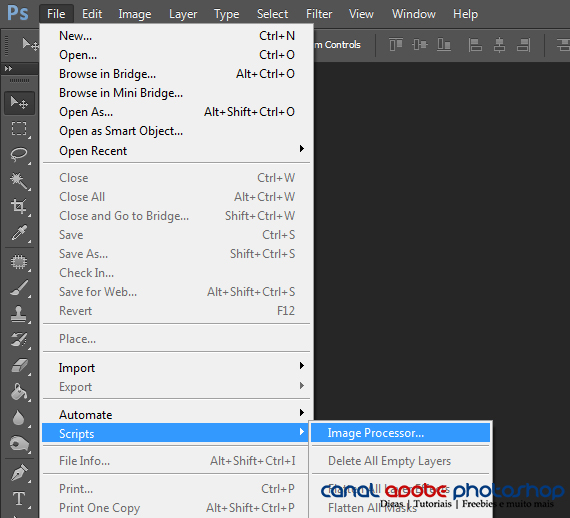Select the Magic Wand tool
This screenshot has width=570, height=518.
click(19, 181)
